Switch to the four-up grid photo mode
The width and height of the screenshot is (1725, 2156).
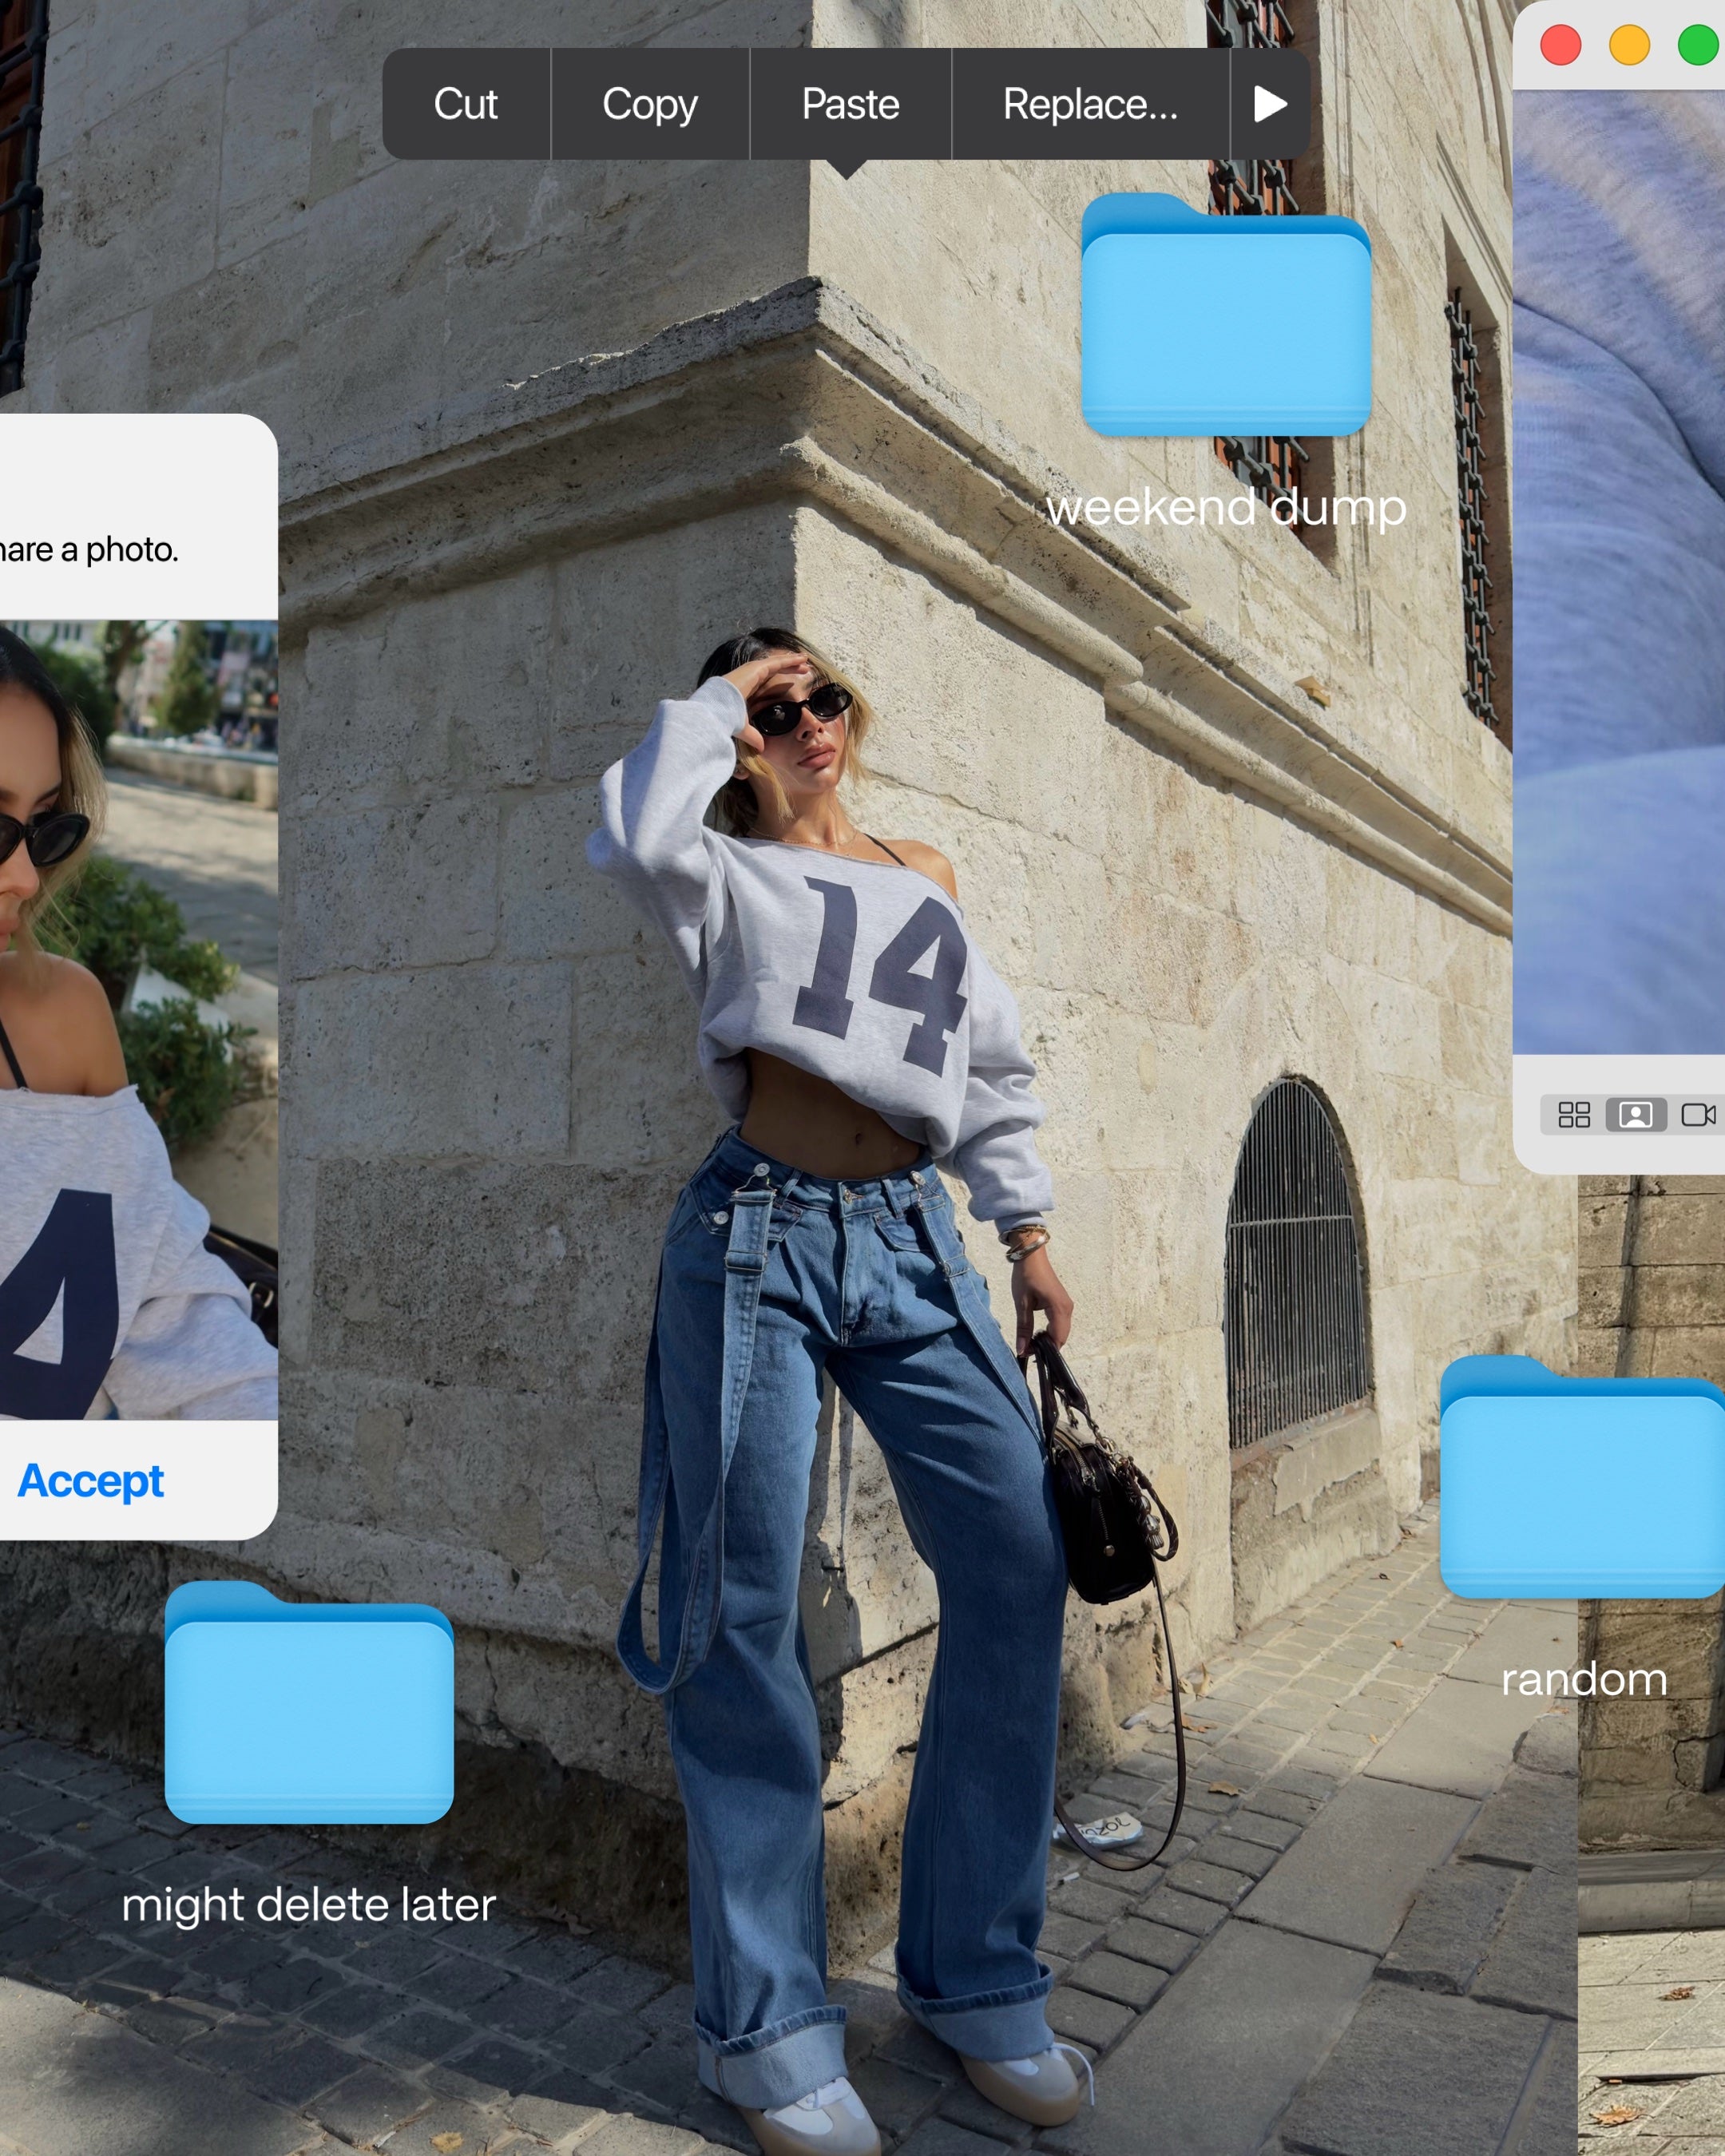pos(1574,1114)
